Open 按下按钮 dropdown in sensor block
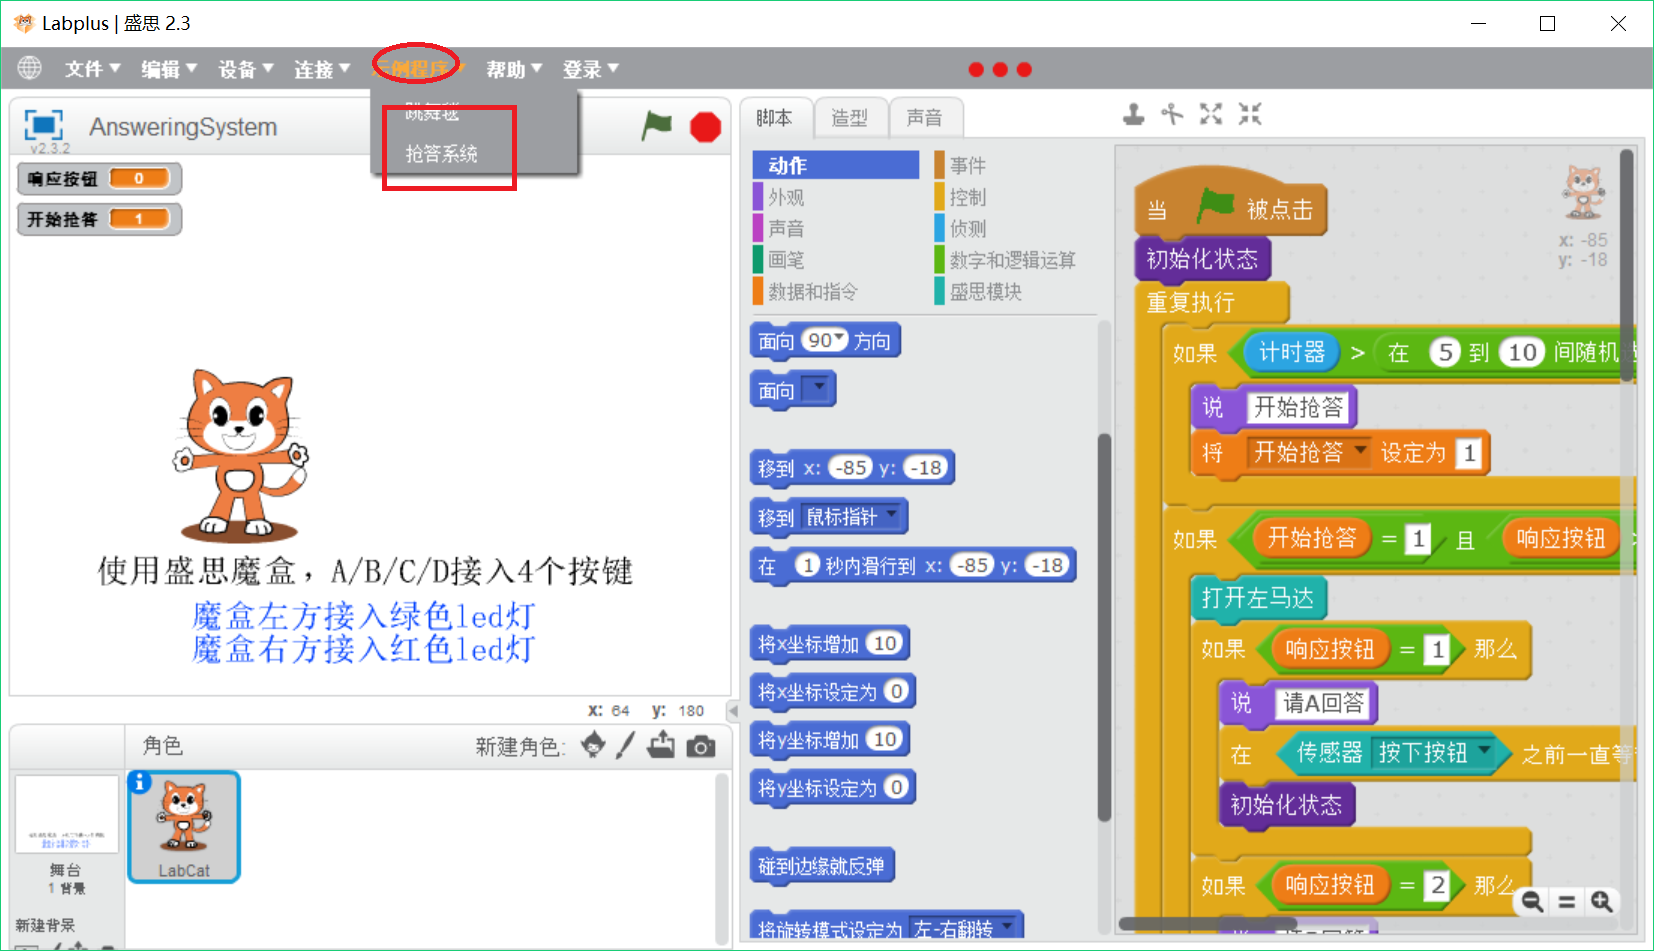 tap(1485, 750)
